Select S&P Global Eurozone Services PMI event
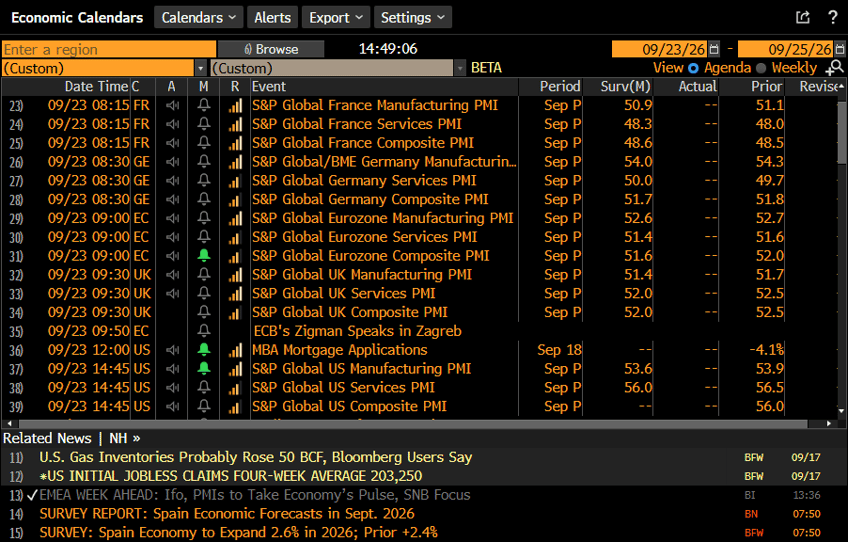848x542 pixels. point(365,237)
